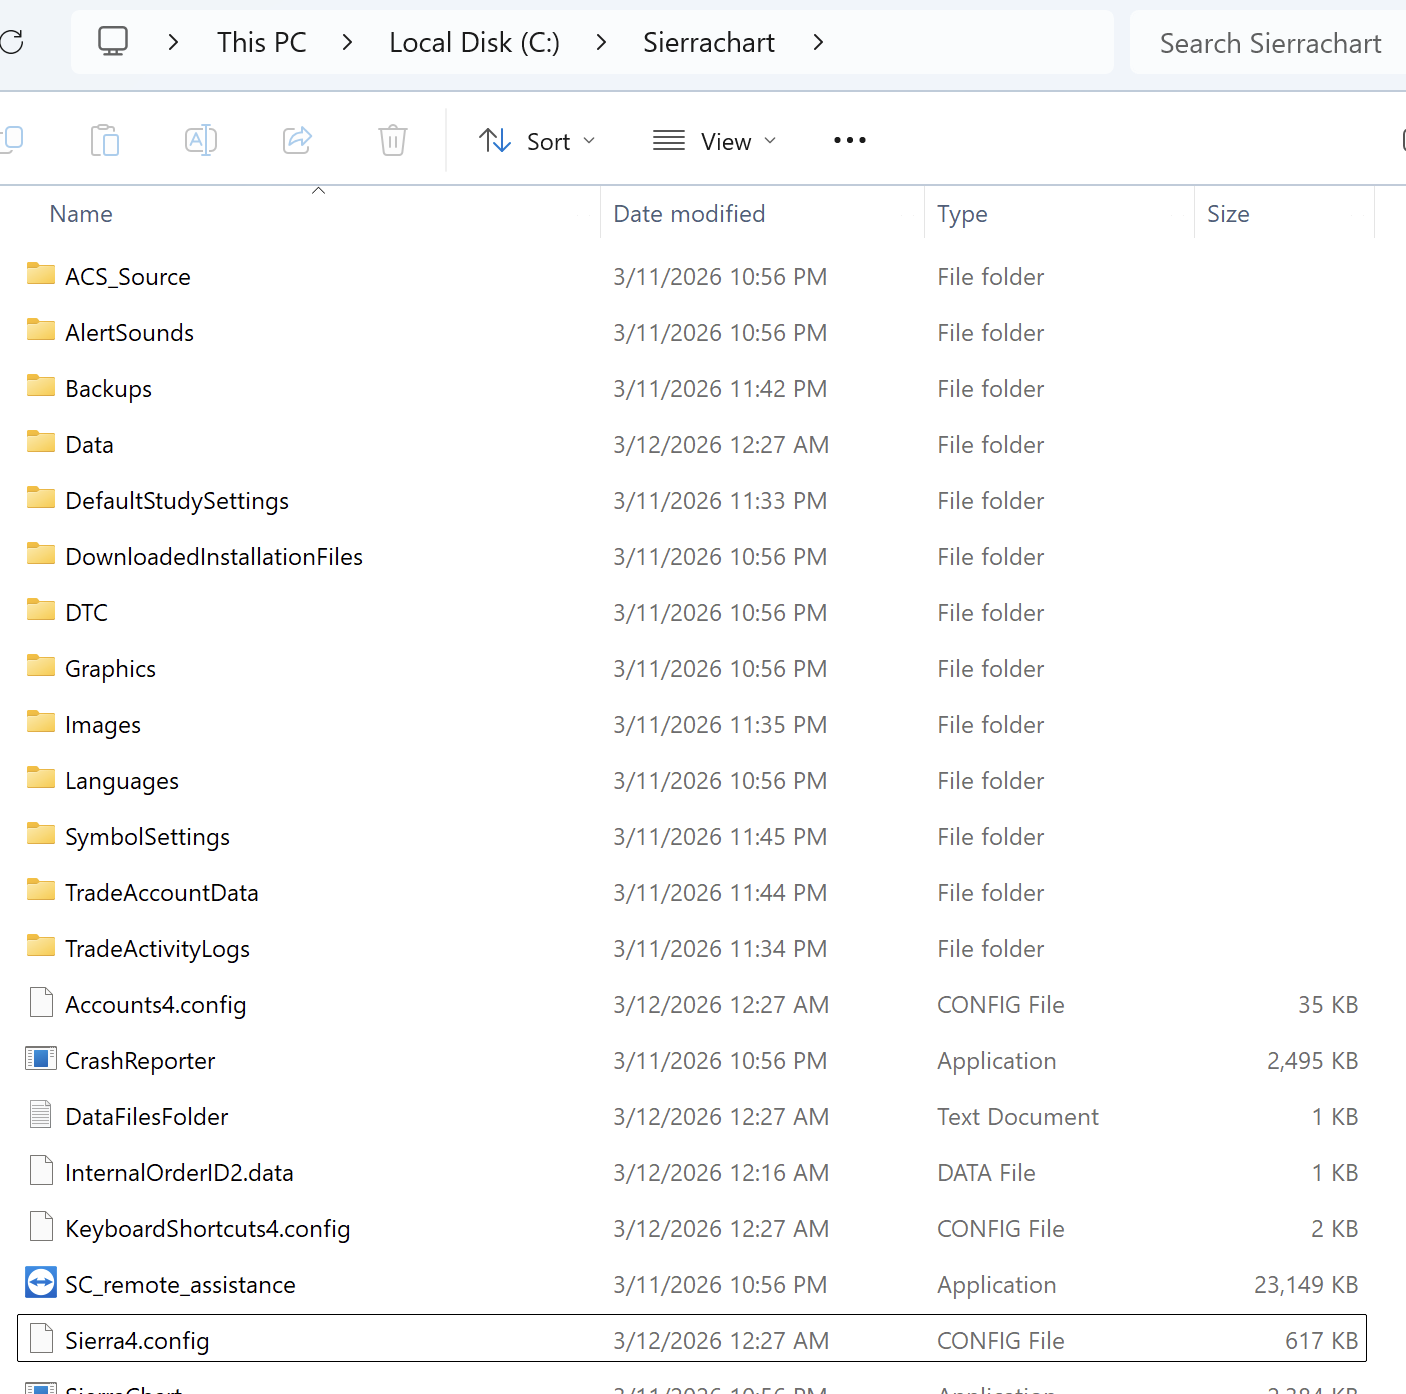Image resolution: width=1406 pixels, height=1394 pixels.
Task: Expand the chevron after the monitor icon
Action: [174, 42]
